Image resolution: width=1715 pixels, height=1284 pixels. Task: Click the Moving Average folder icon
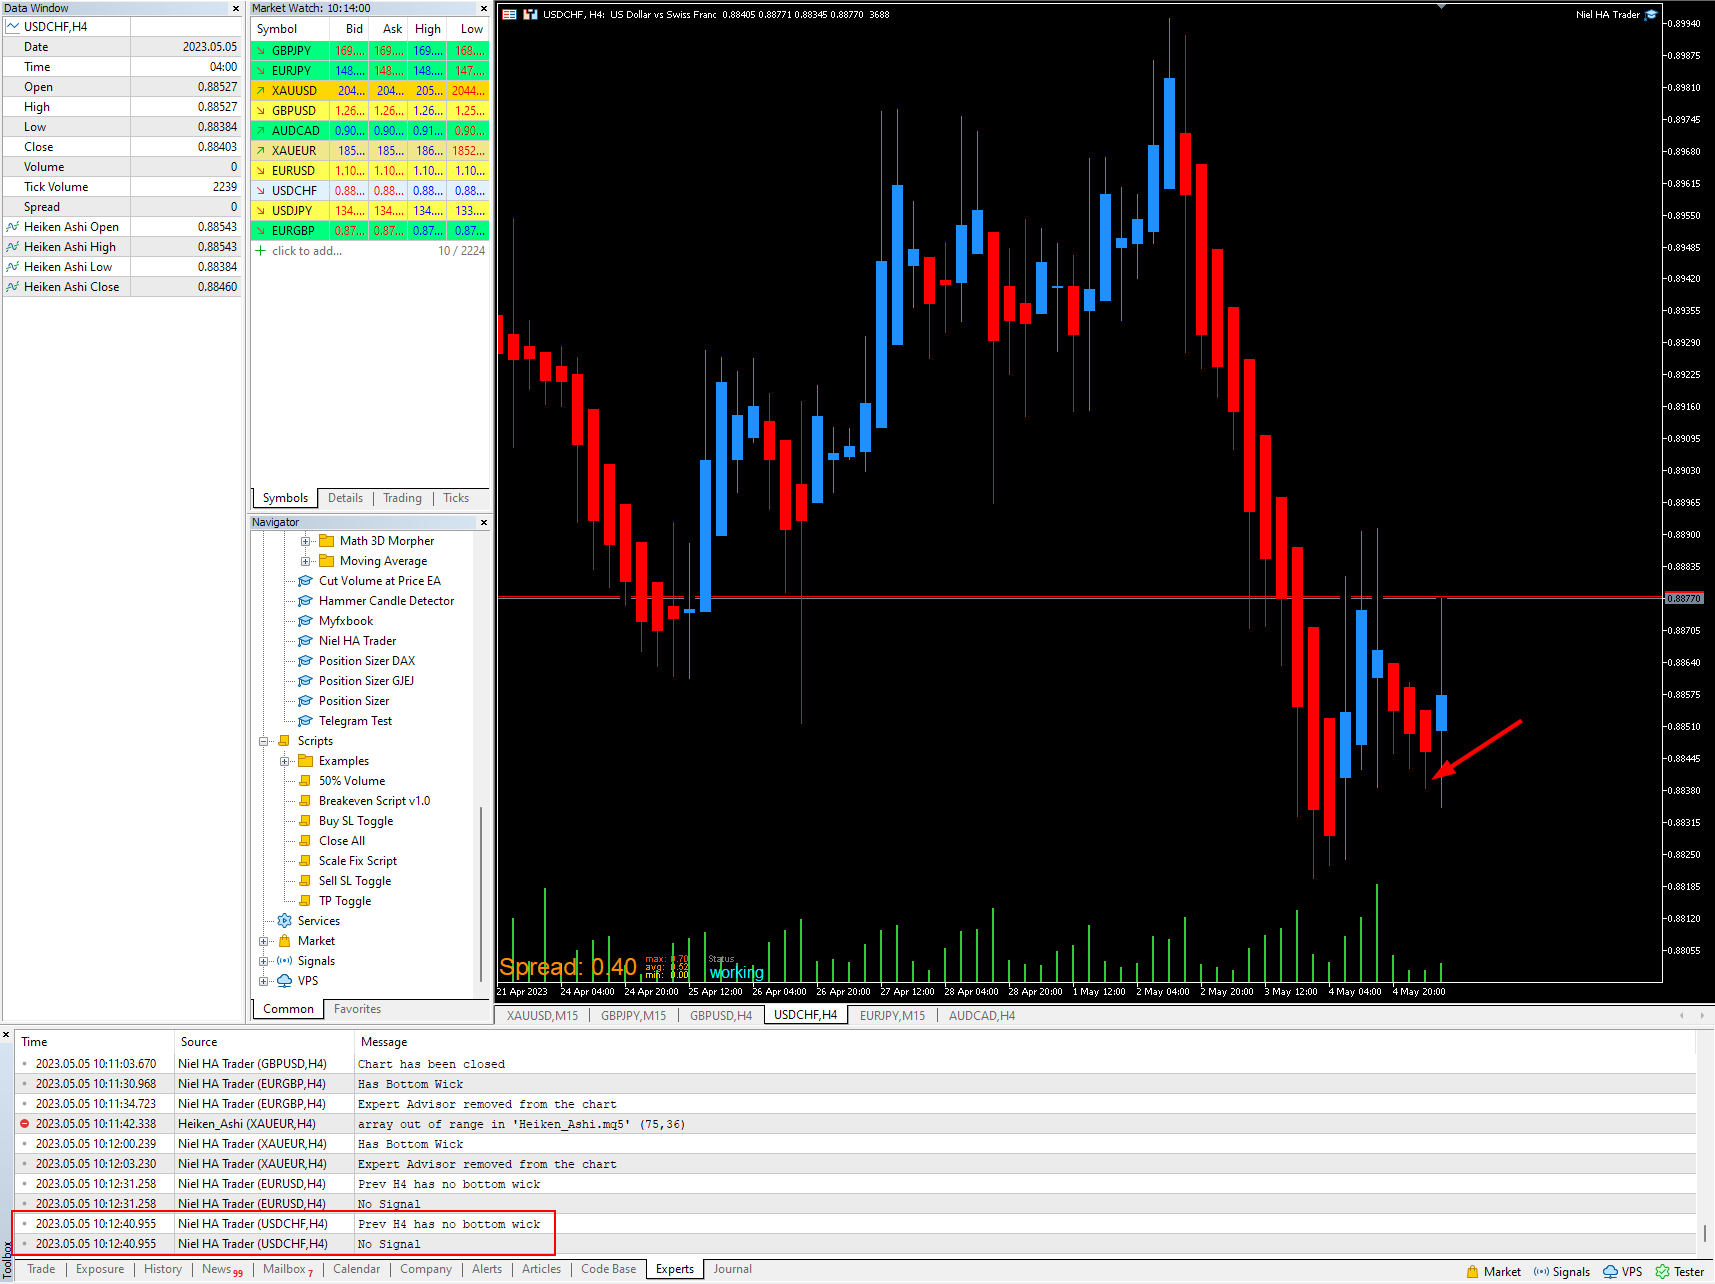coord(326,561)
